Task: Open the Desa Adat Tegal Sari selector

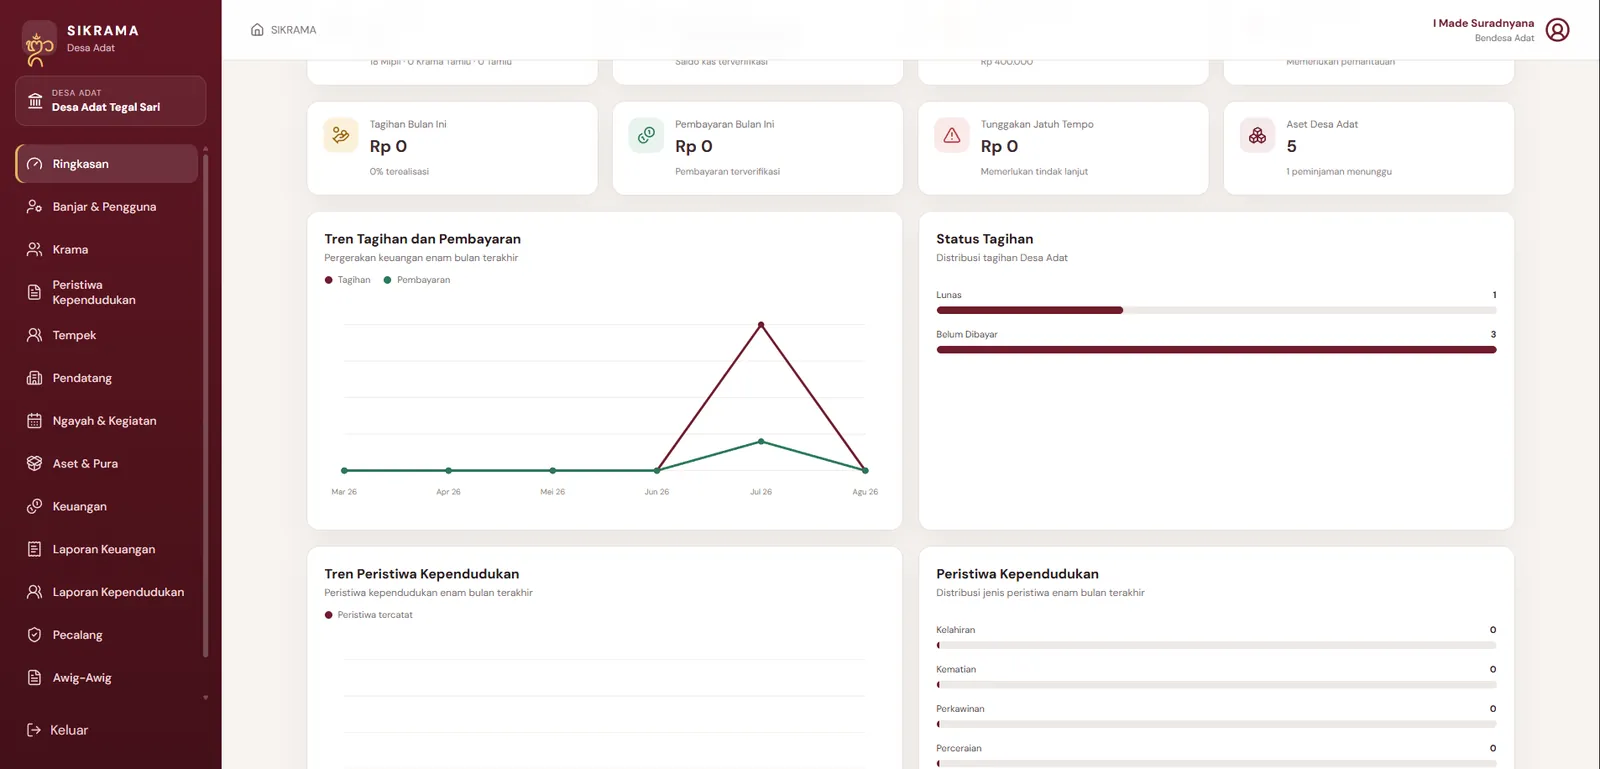Action: [x=111, y=101]
